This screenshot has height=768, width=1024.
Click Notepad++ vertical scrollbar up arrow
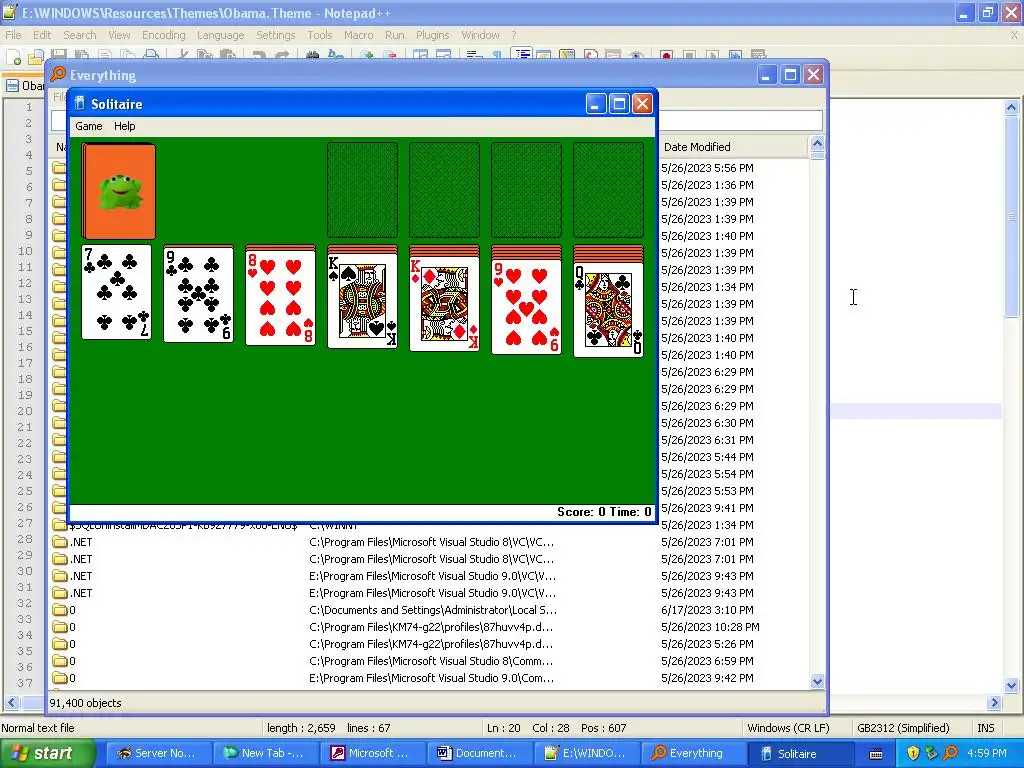point(1011,107)
